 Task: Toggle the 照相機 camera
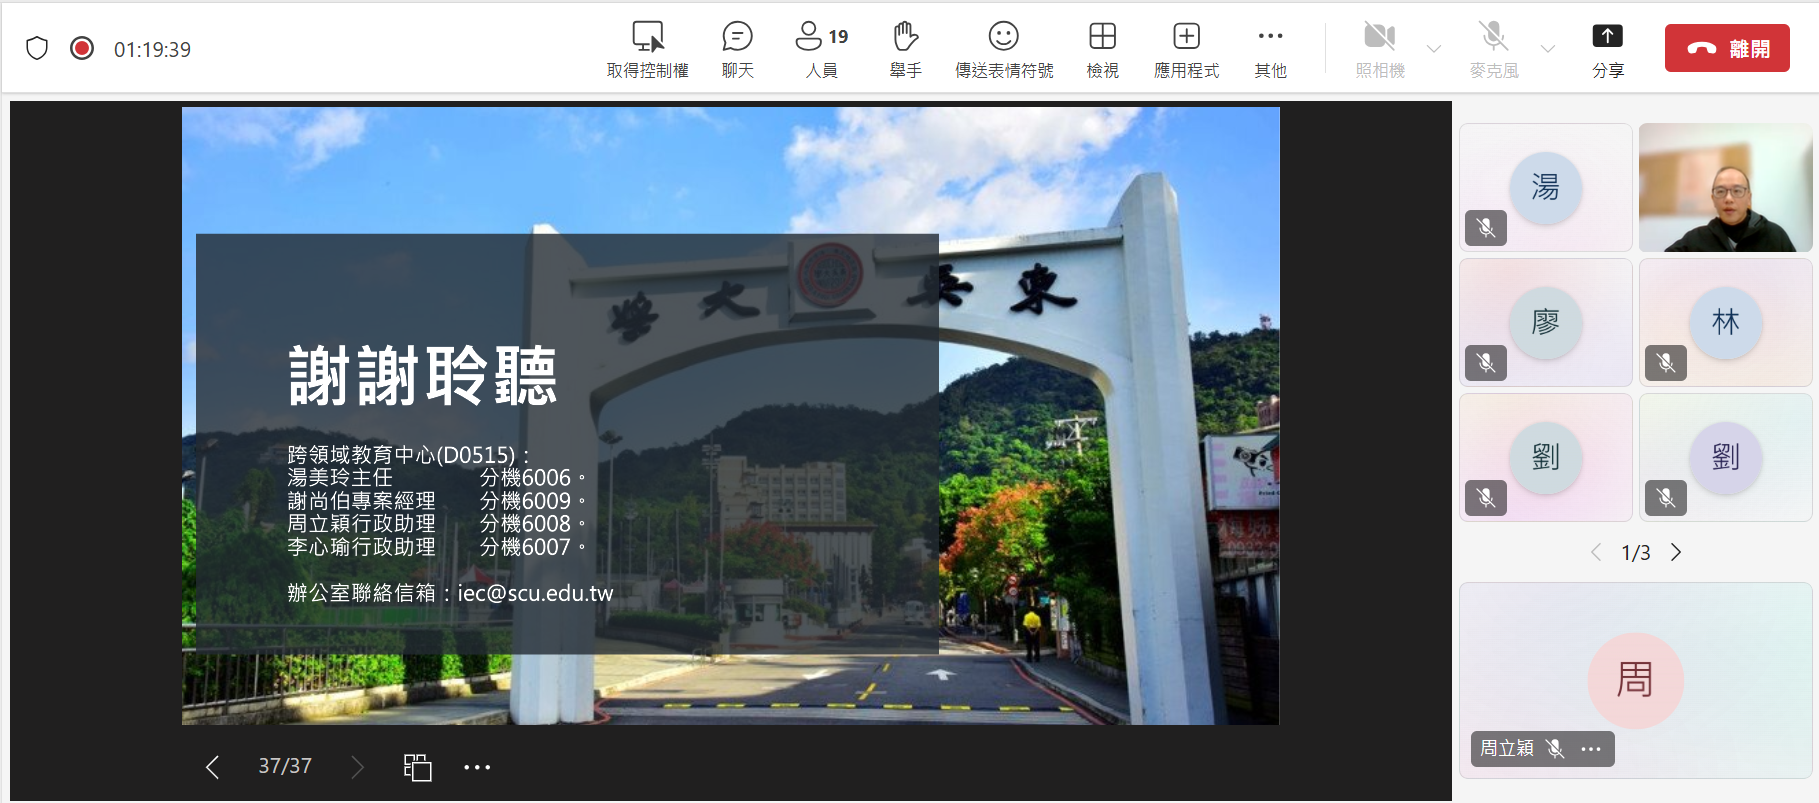click(1380, 49)
